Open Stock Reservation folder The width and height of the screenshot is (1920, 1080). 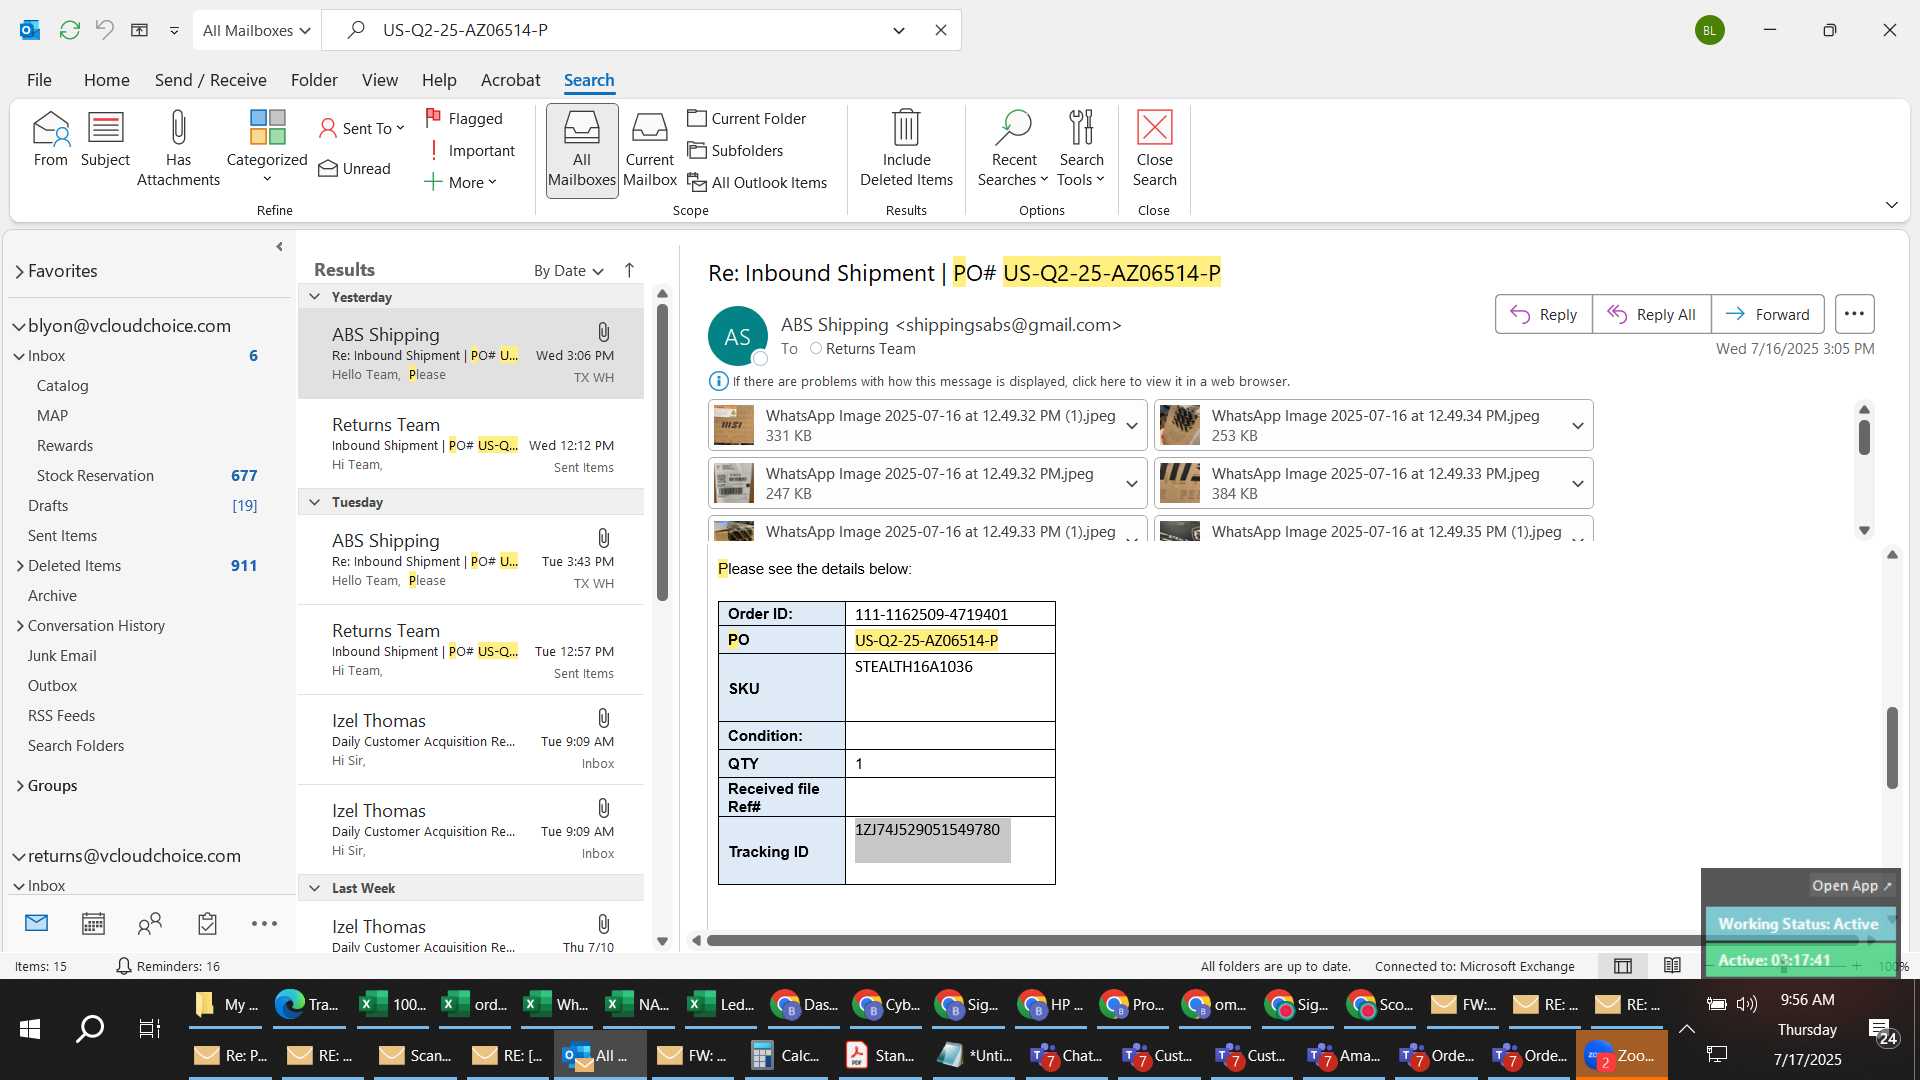pyautogui.click(x=95, y=476)
